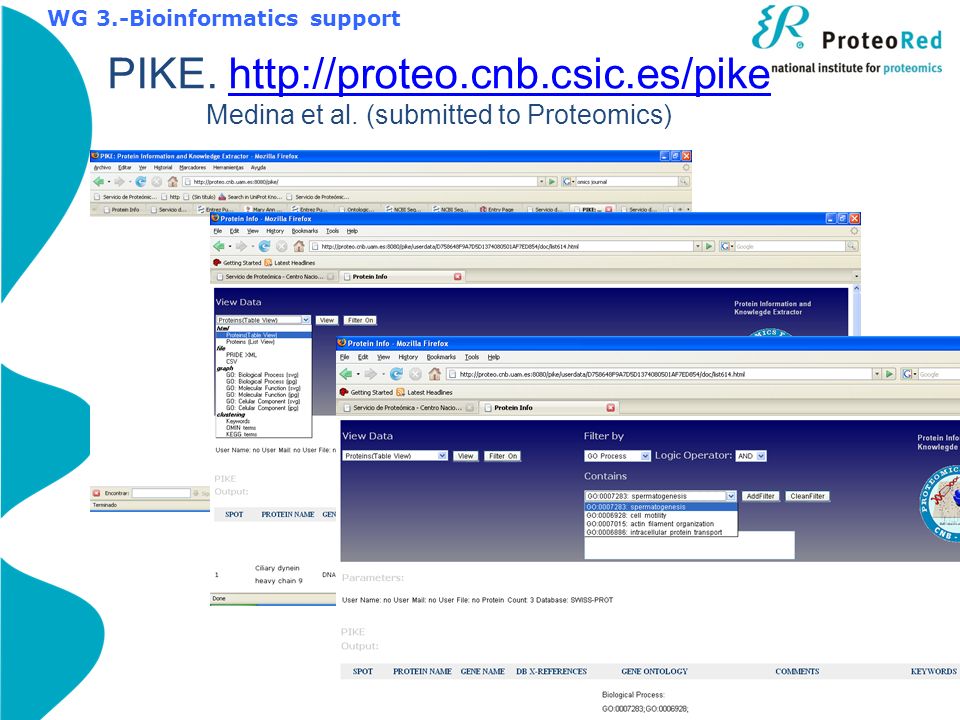This screenshot has height=720, width=960.
Task: Click Forward arrow in front Protein Info window
Action: pos(371,373)
